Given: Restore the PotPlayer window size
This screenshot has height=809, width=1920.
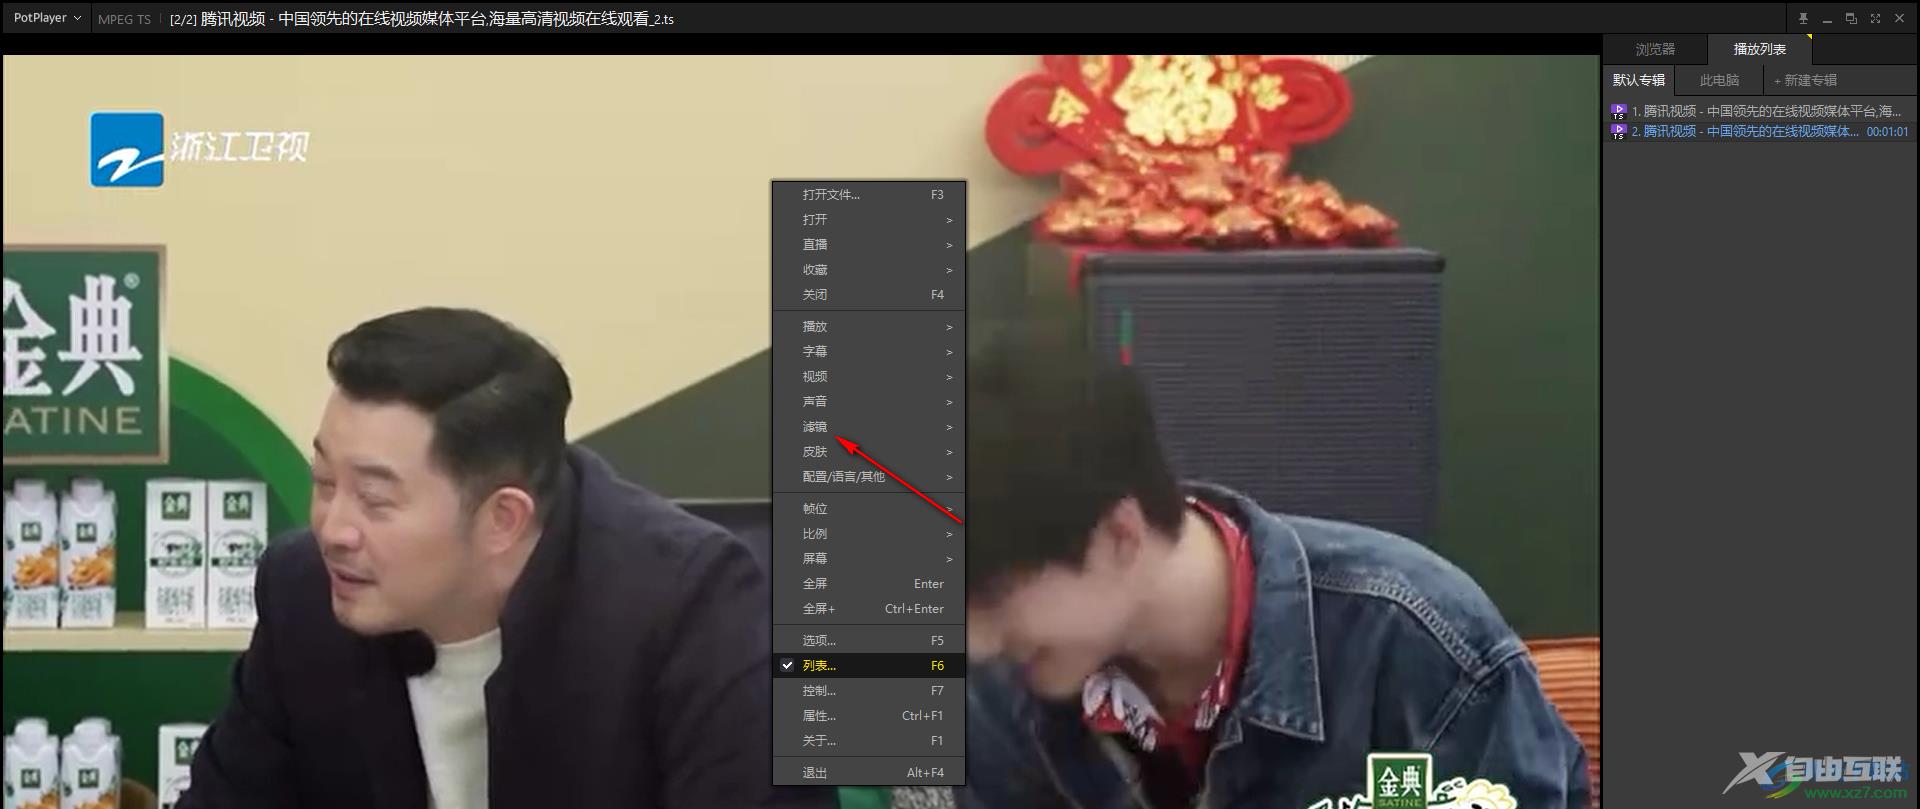Looking at the screenshot, I should click(1851, 18).
